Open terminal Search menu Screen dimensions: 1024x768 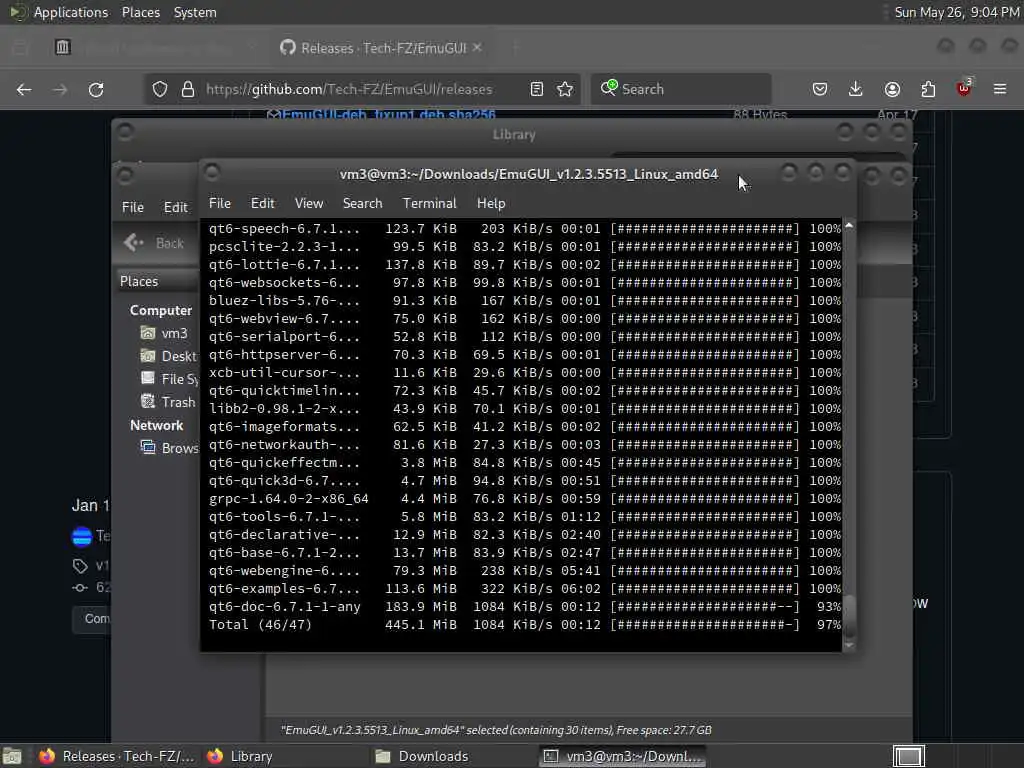pyautogui.click(x=362, y=204)
